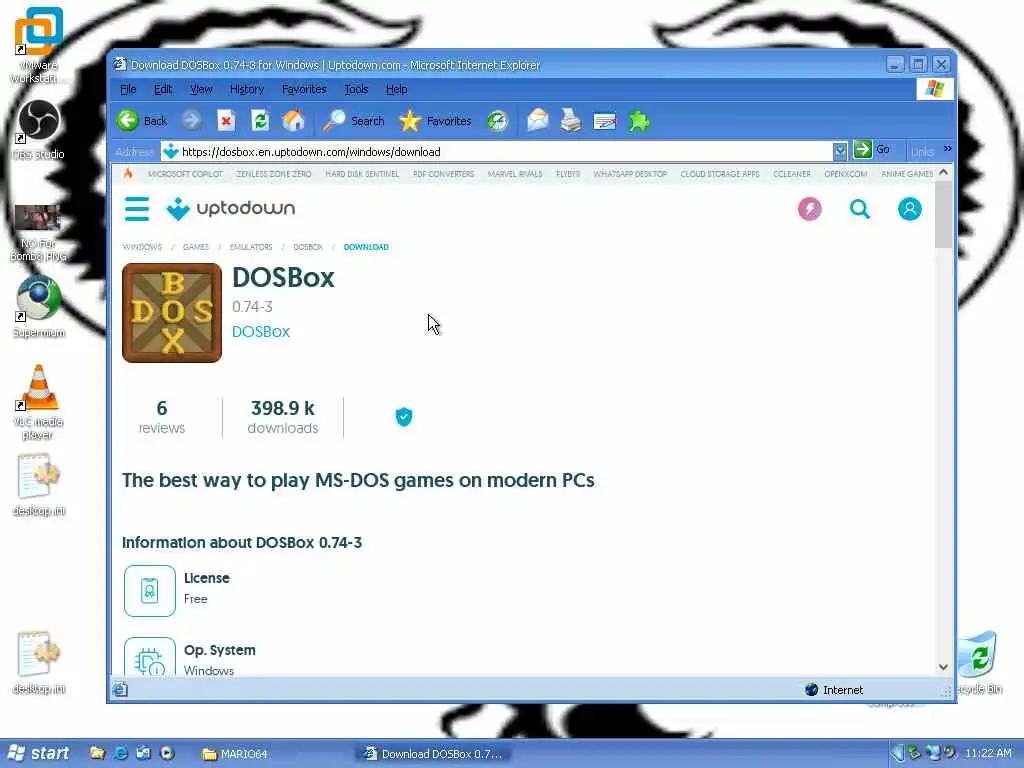
Task: Click the DOSBox app icon image
Action: click(x=172, y=313)
